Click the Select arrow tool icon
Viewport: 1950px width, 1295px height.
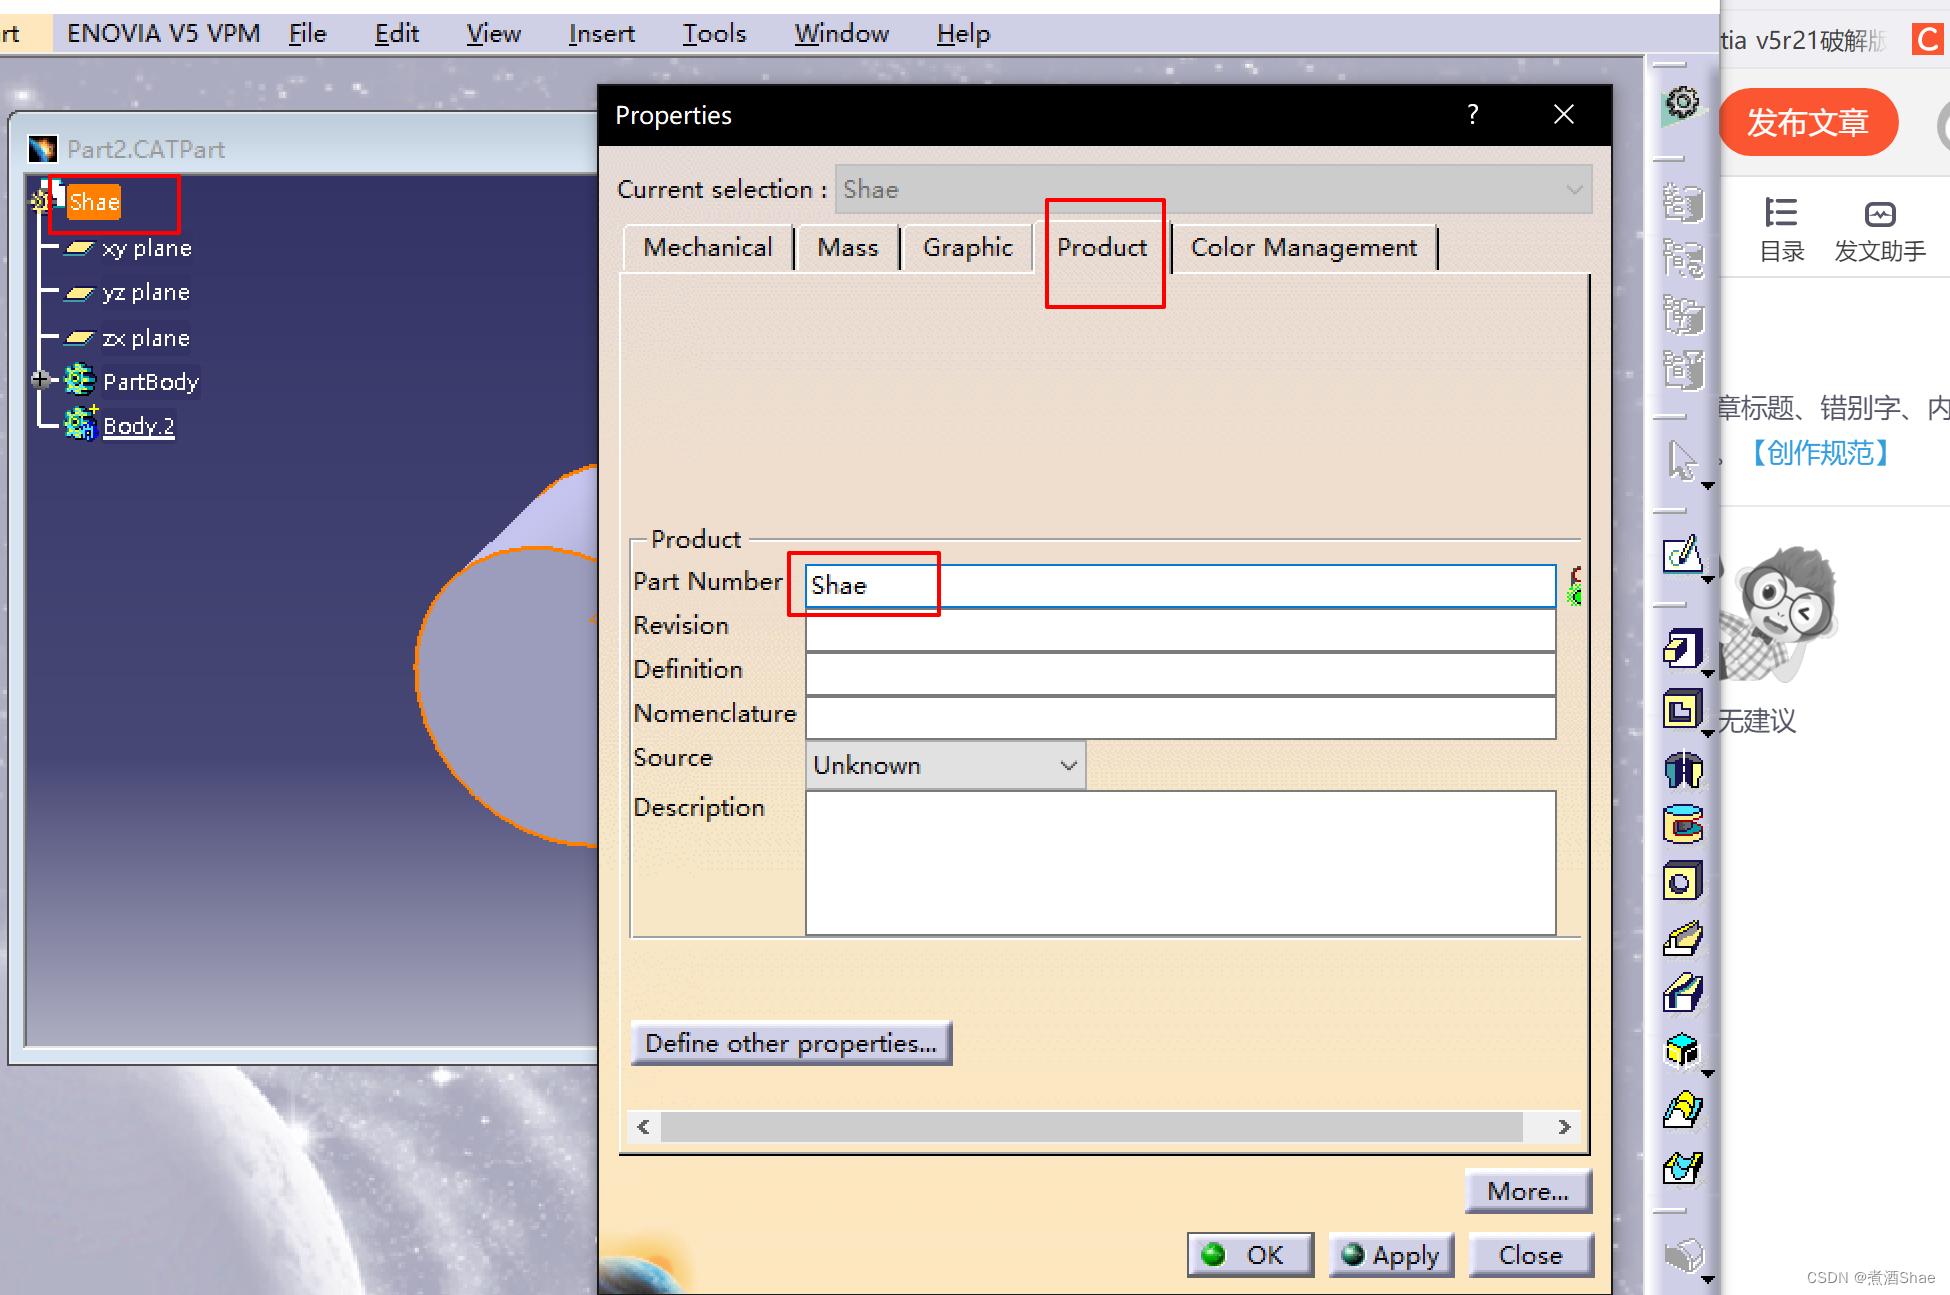(1682, 461)
